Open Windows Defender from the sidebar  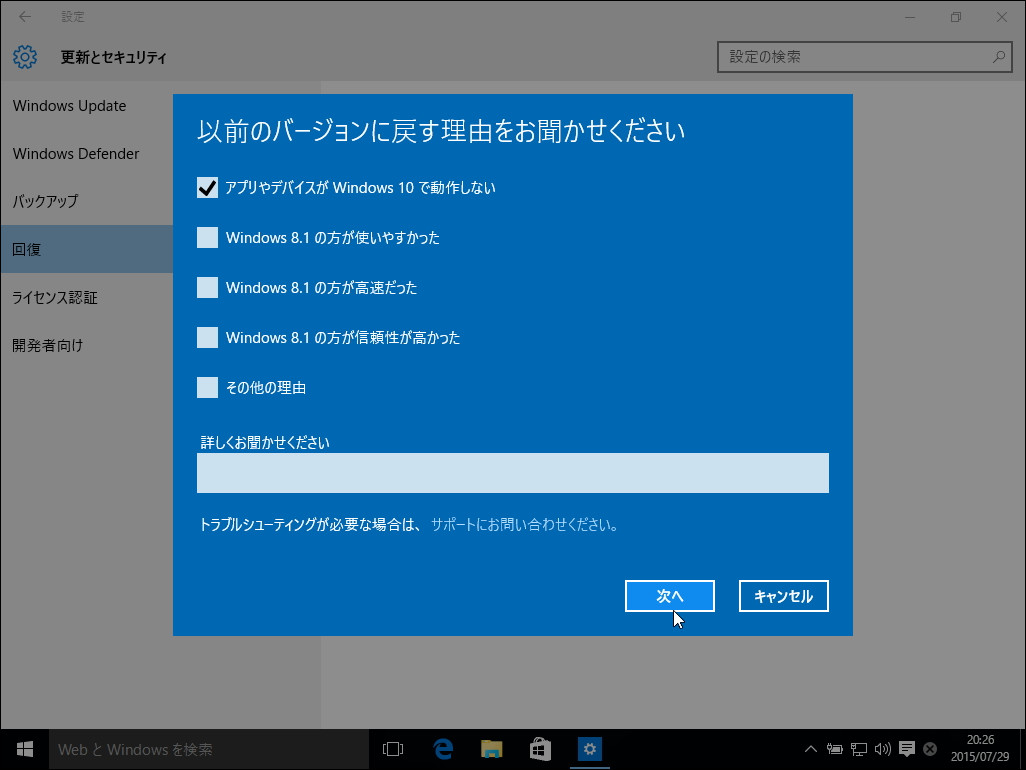(x=75, y=153)
